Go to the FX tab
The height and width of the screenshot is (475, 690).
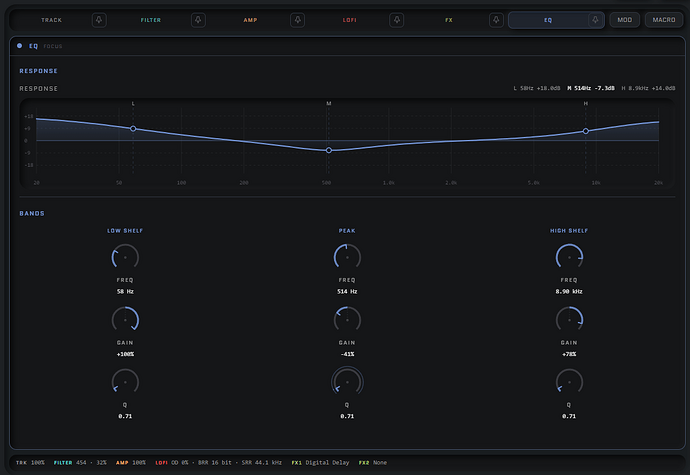pos(448,20)
